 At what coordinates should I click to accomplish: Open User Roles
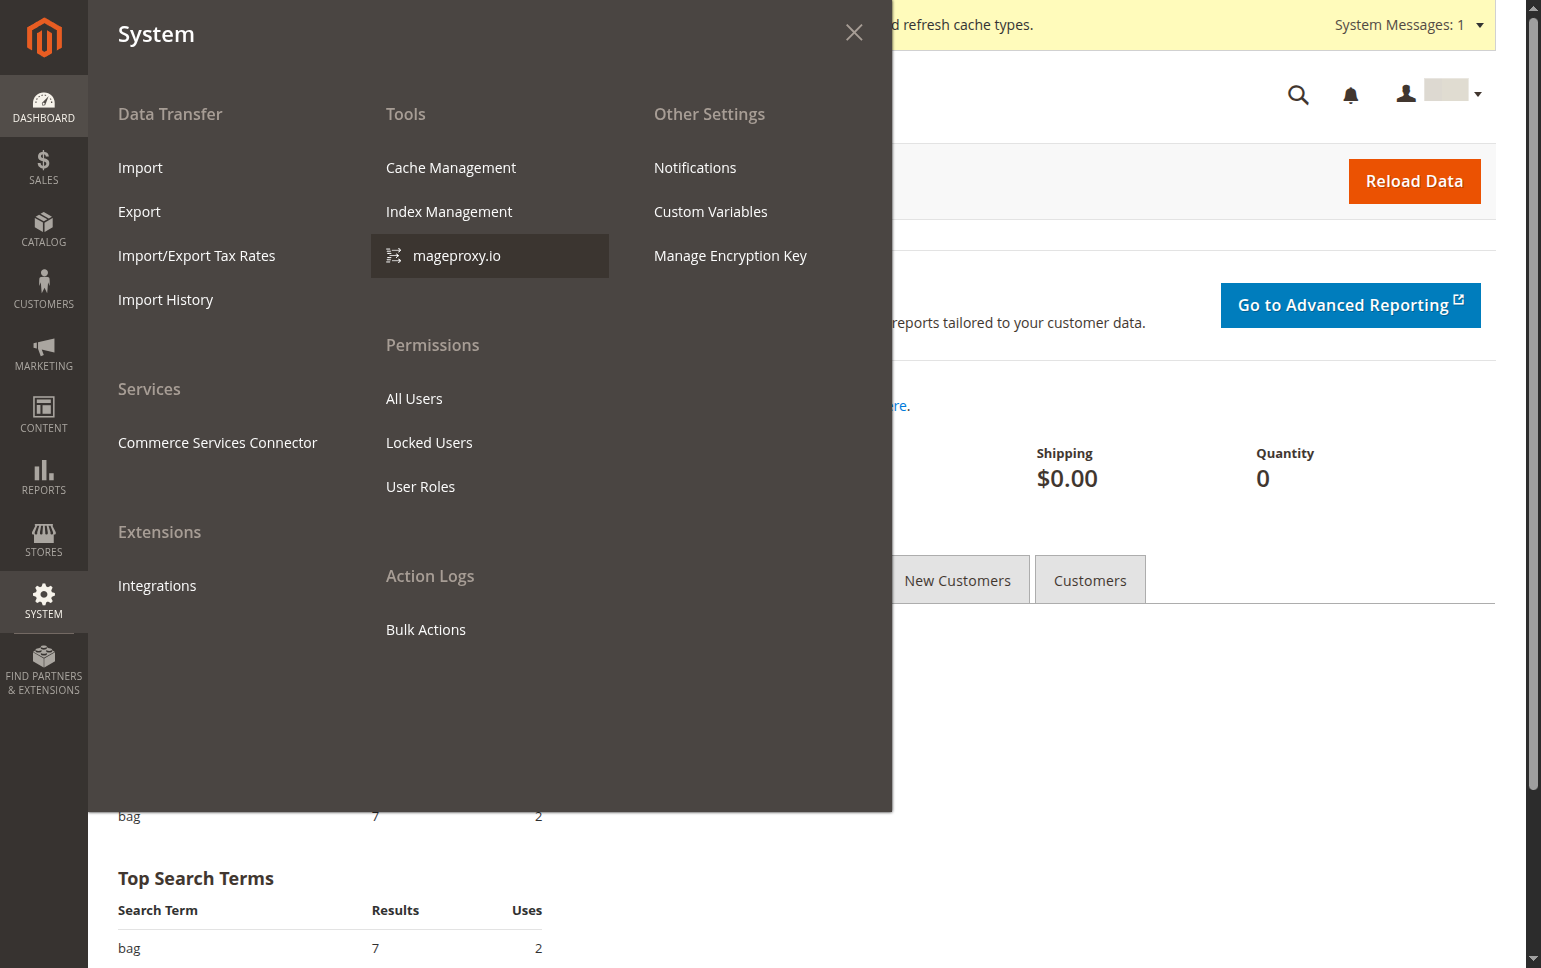click(x=420, y=487)
